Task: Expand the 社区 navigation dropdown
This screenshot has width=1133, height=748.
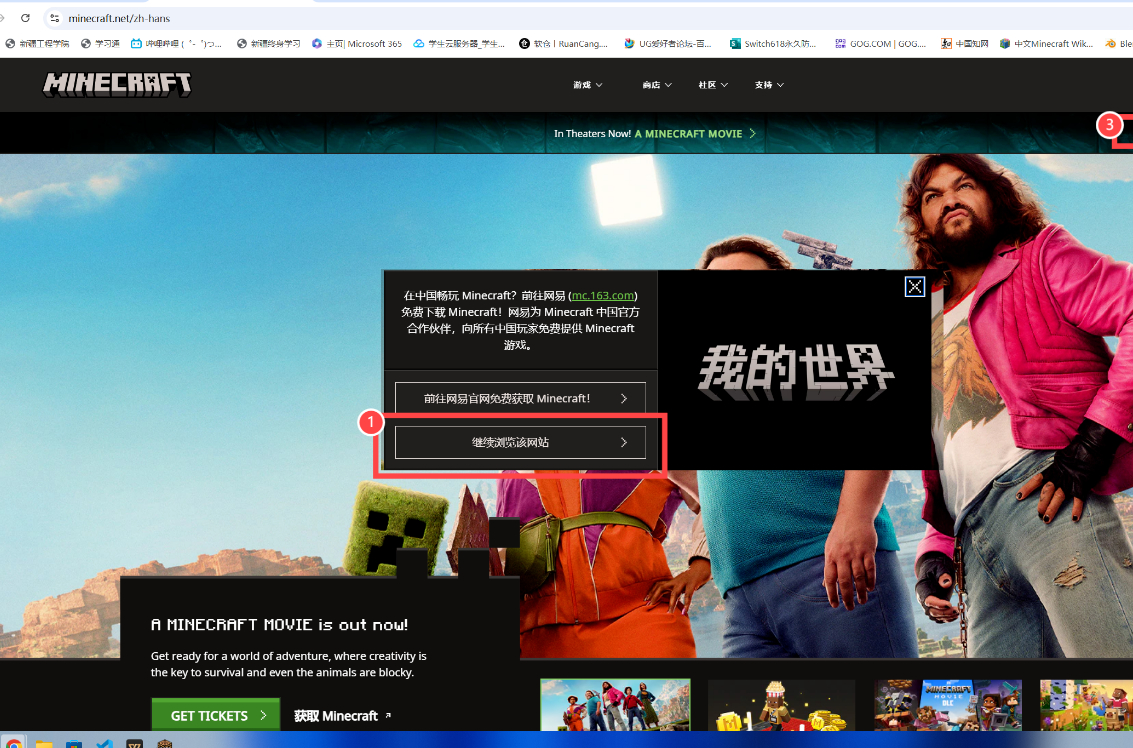Action: pyautogui.click(x=713, y=85)
